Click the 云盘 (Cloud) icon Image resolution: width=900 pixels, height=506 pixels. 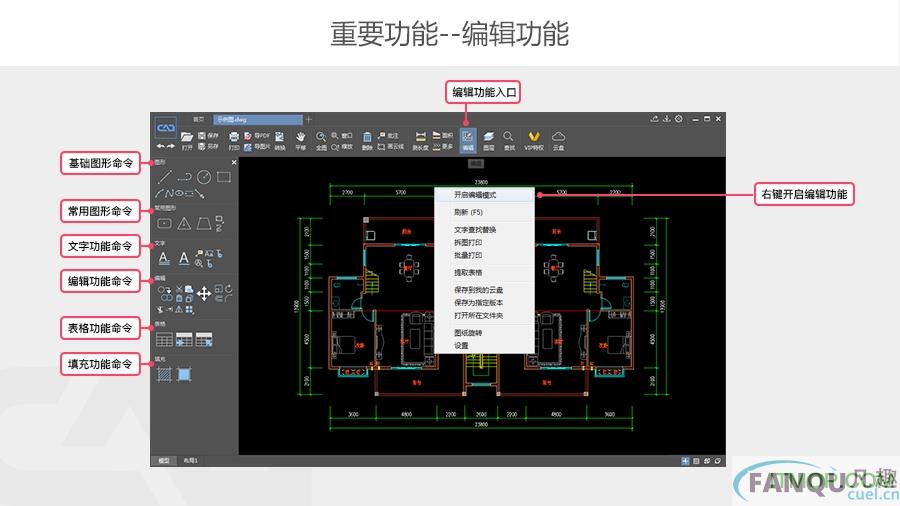click(558, 137)
